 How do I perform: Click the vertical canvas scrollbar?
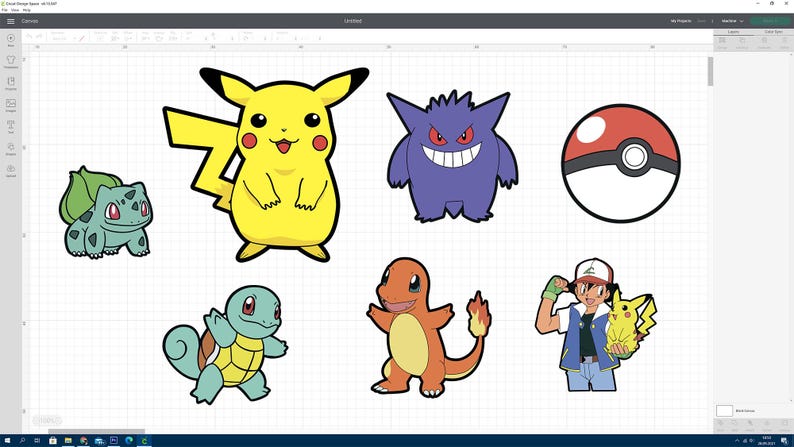710,71
